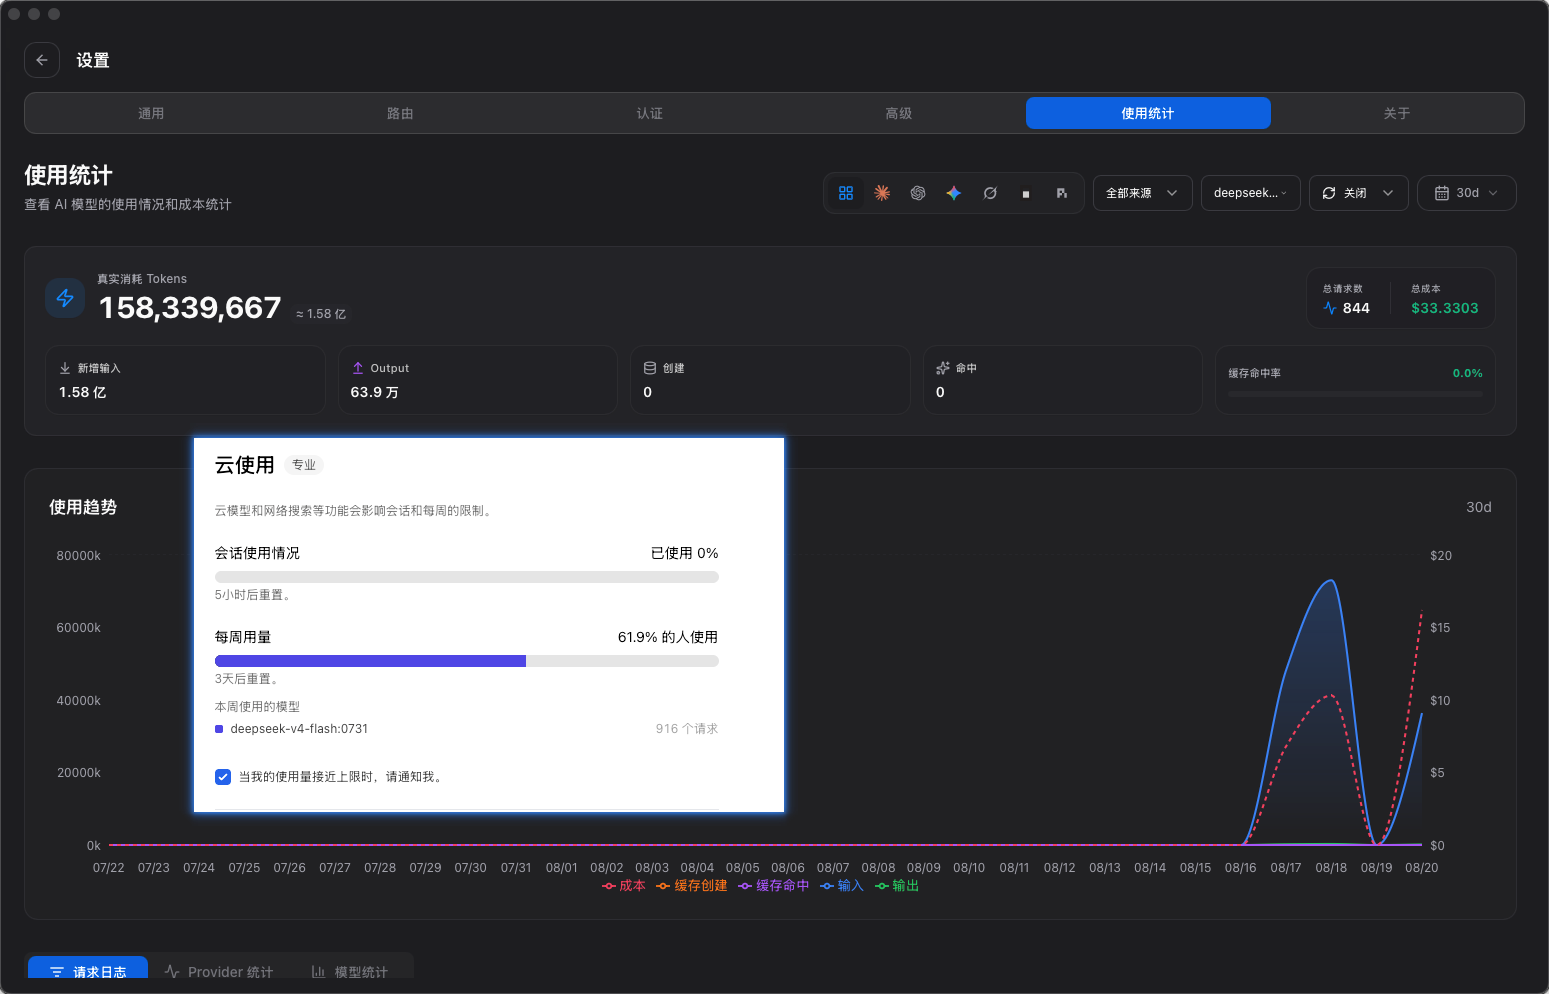
Task: Click the 使用趋势 chart heading
Action: [83, 507]
